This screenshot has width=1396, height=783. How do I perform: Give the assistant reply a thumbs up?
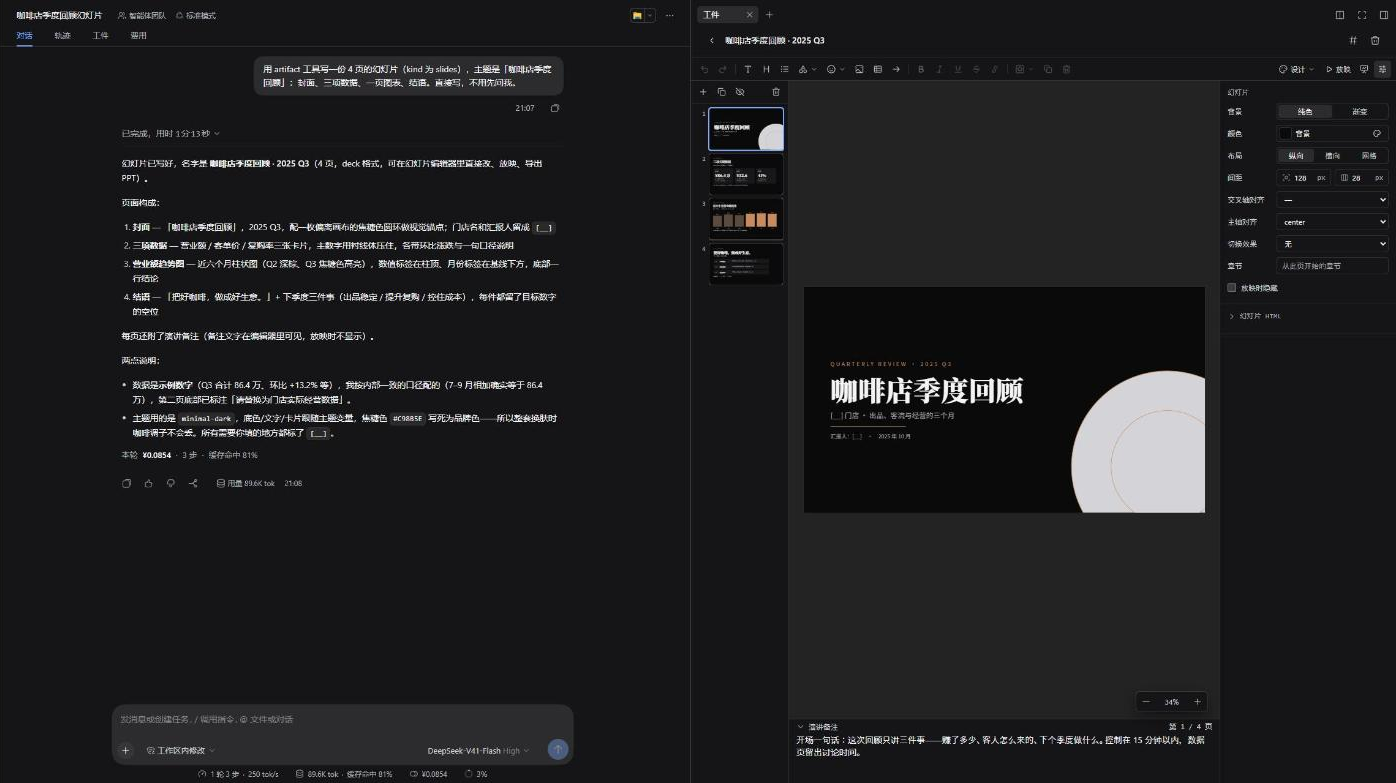pyautogui.click(x=148, y=483)
